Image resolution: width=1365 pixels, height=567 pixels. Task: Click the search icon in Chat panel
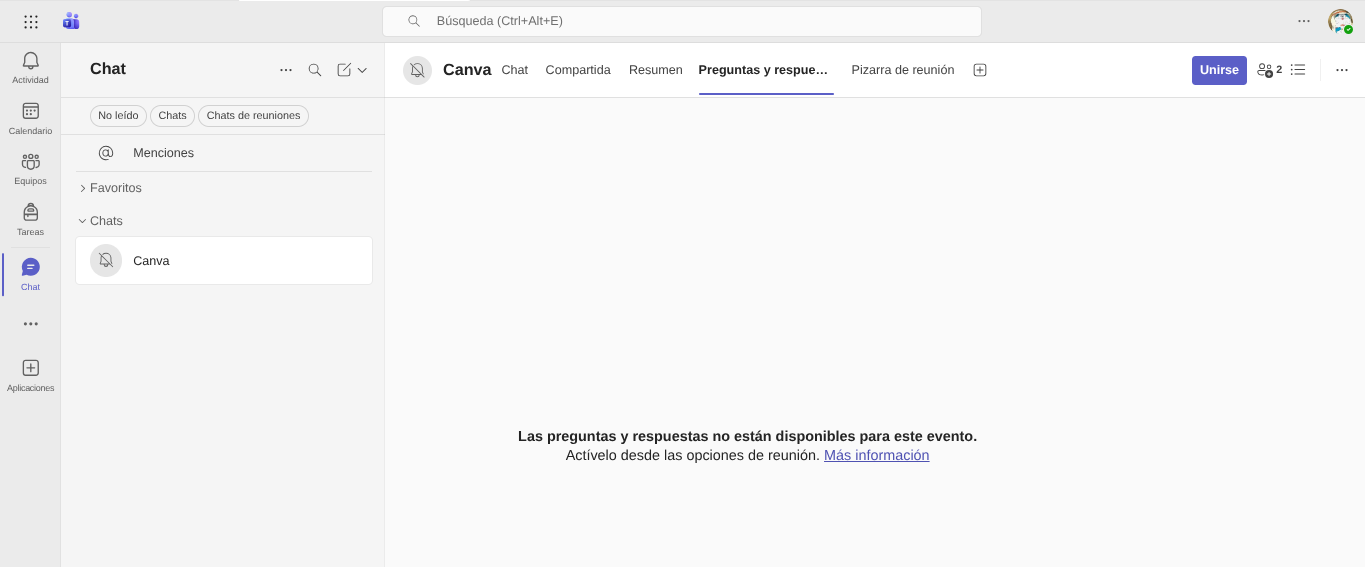tap(315, 70)
